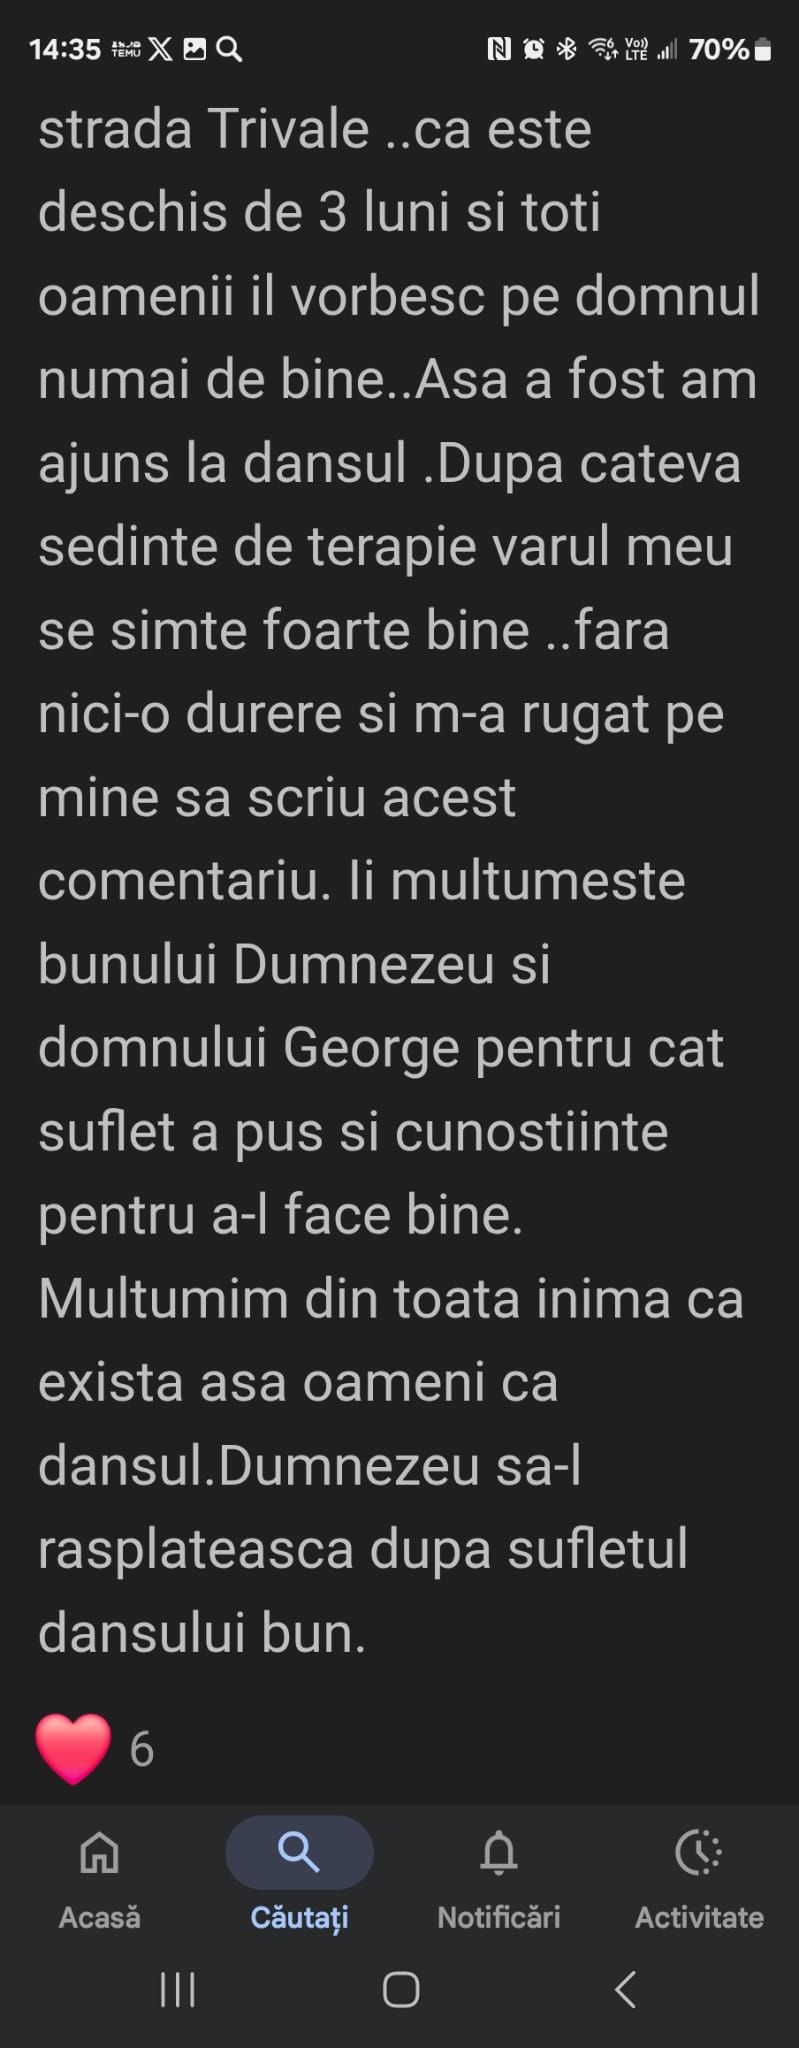799x2048 pixels.
Task: Tap the magnifier icon in status bar
Action: [229, 49]
